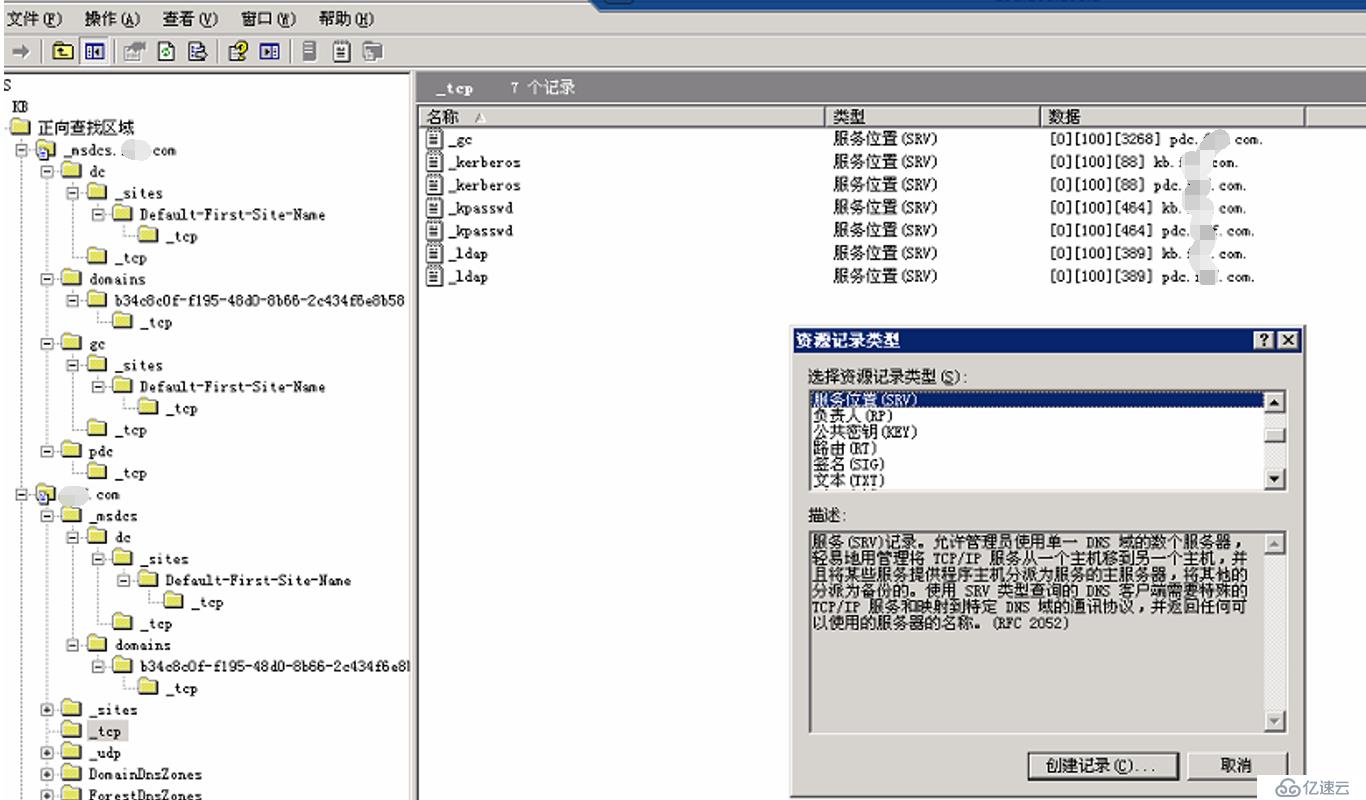Select the _kerberos record pointing to kb
Viewport: 1366px width, 800px height.
tap(484, 162)
